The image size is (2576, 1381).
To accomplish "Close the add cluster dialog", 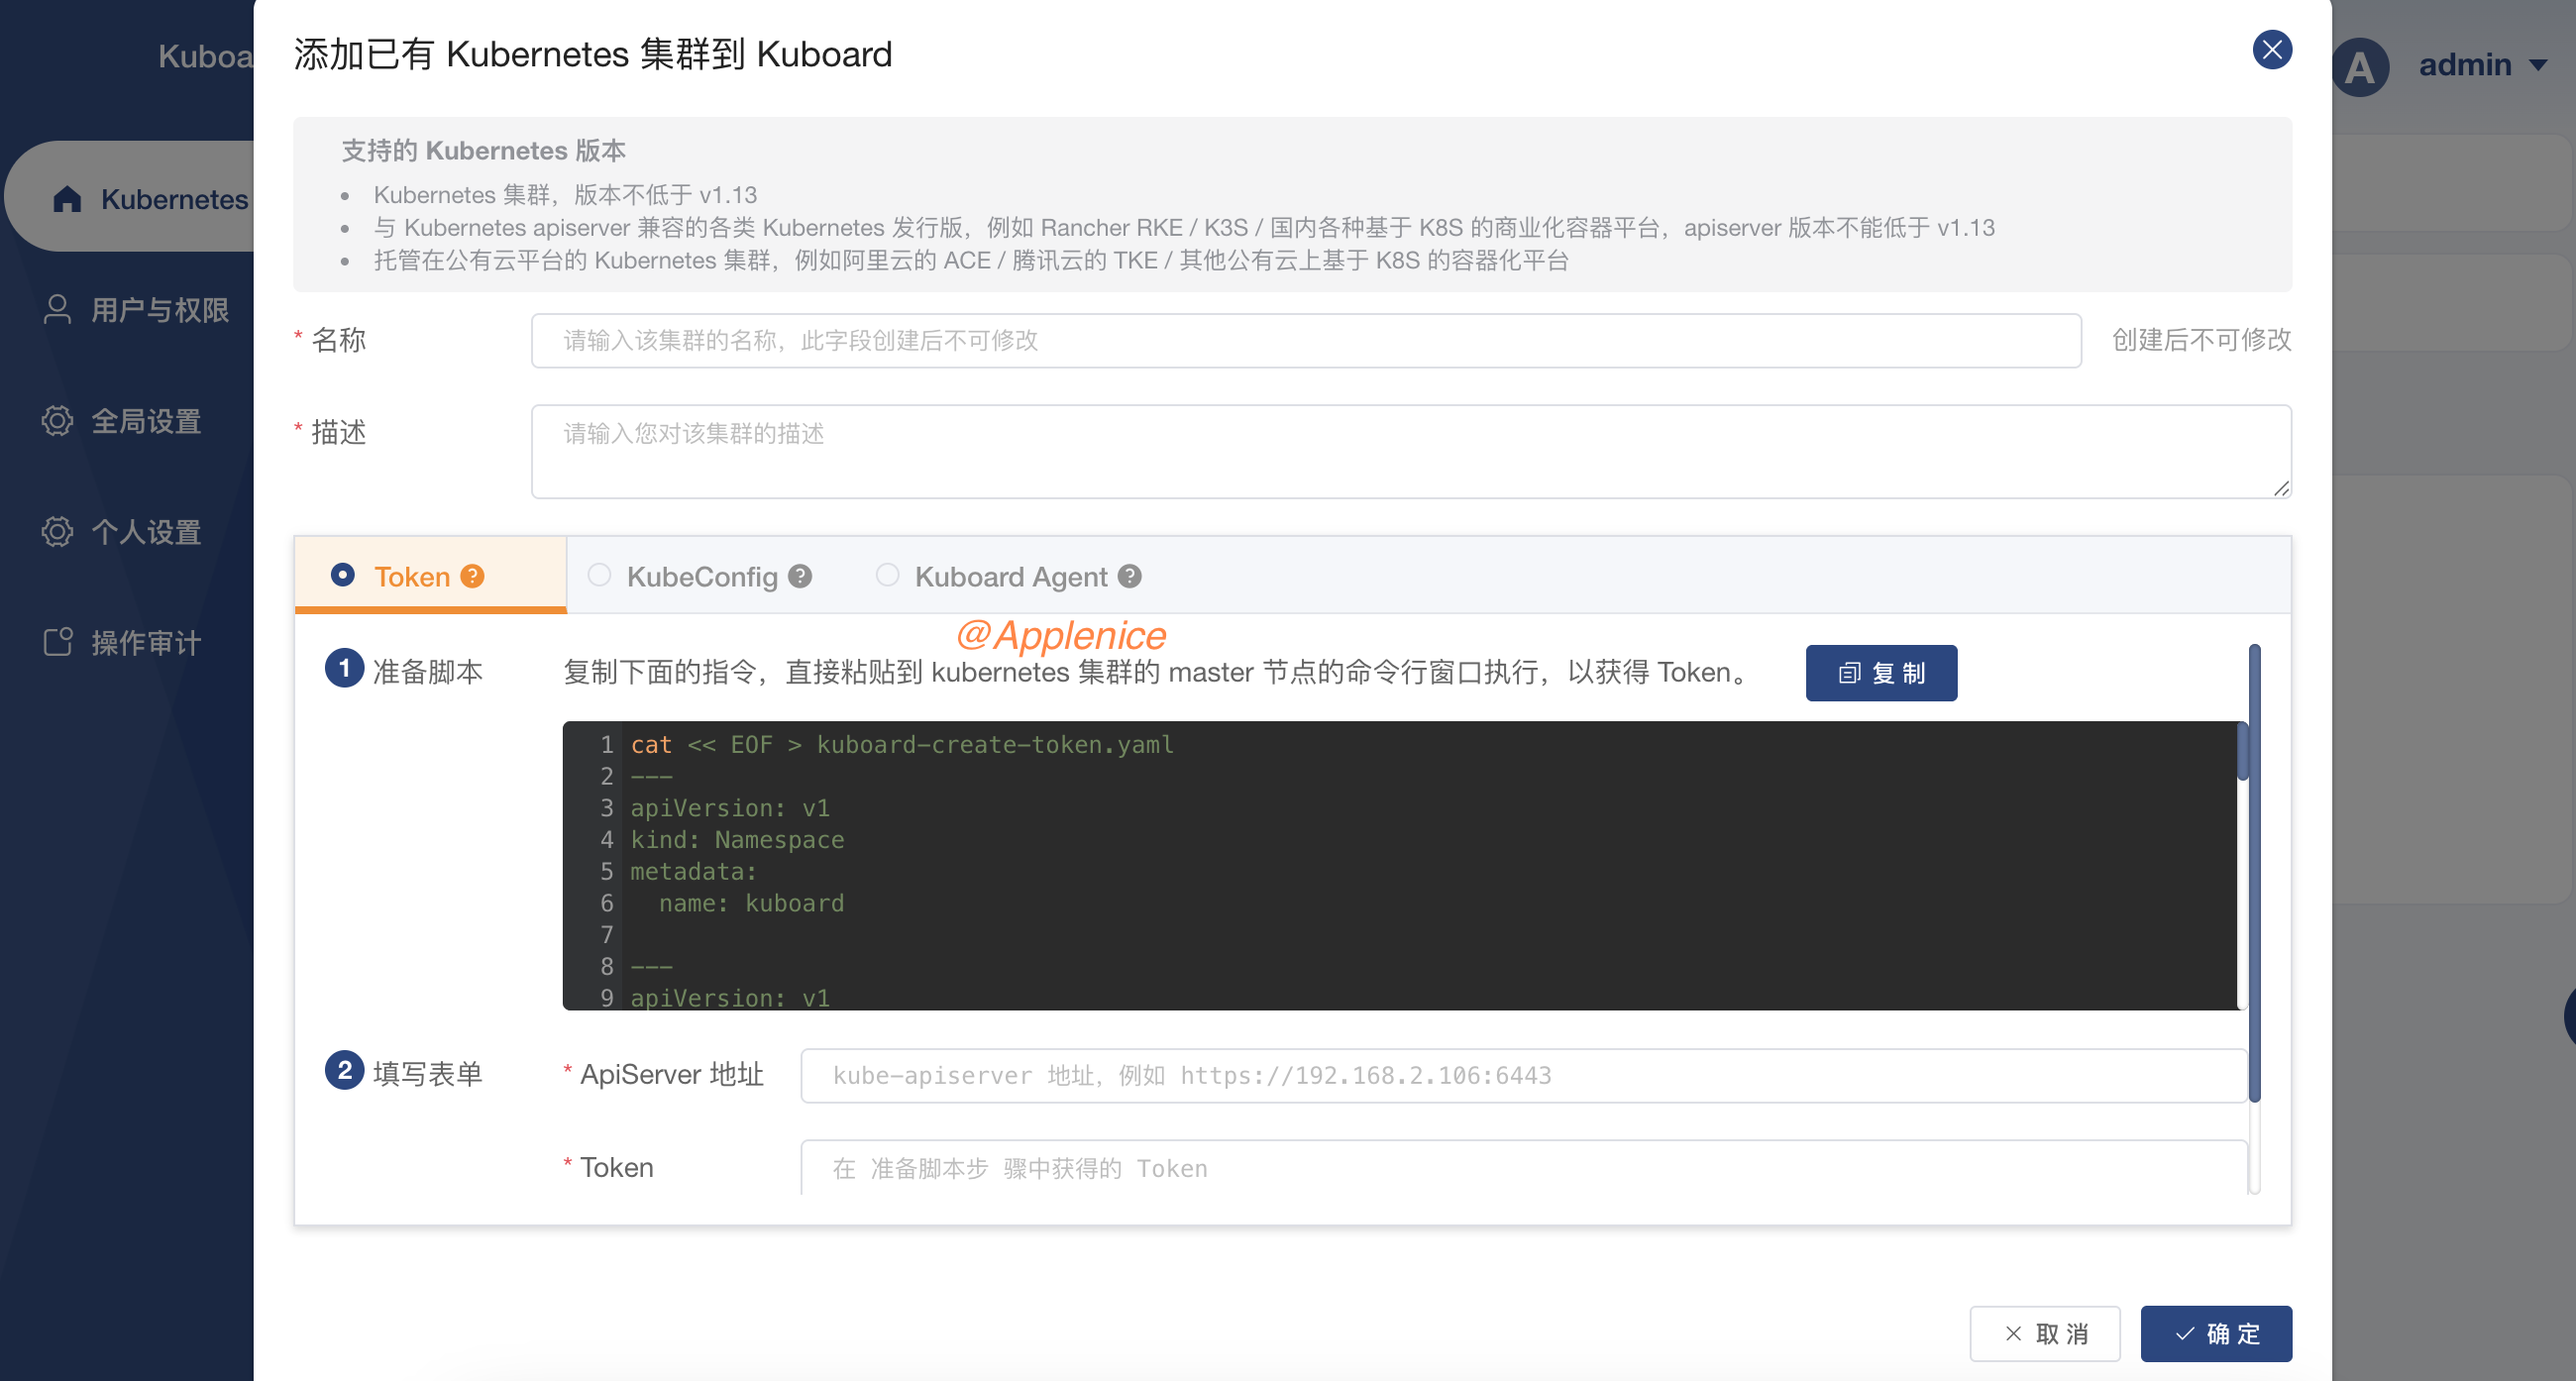I will tap(2271, 50).
